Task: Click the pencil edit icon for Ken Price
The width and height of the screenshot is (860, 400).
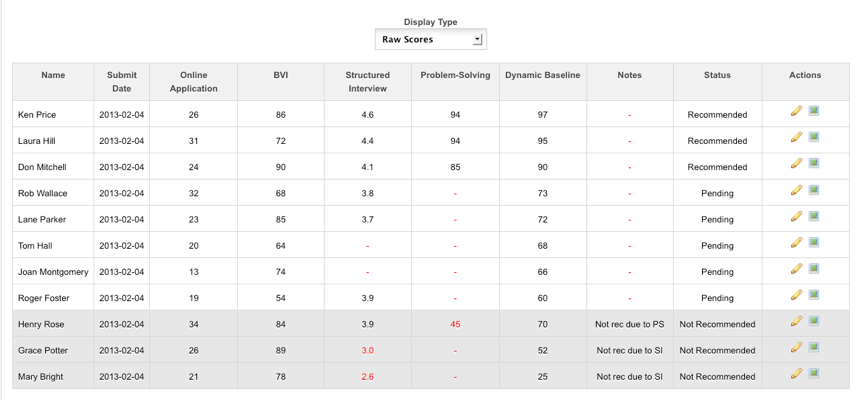Action: (x=796, y=110)
